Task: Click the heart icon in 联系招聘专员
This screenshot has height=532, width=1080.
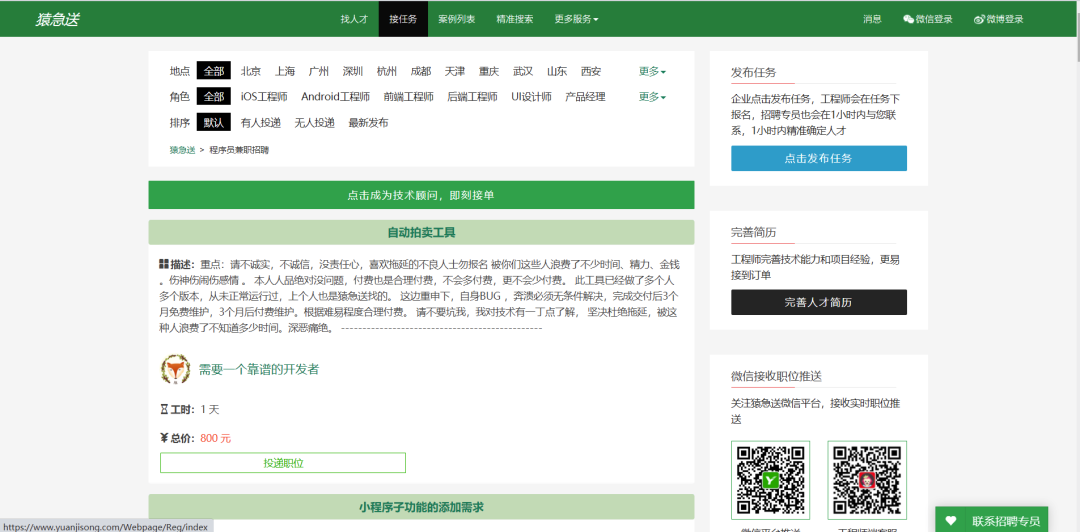Action: pyautogui.click(x=951, y=520)
